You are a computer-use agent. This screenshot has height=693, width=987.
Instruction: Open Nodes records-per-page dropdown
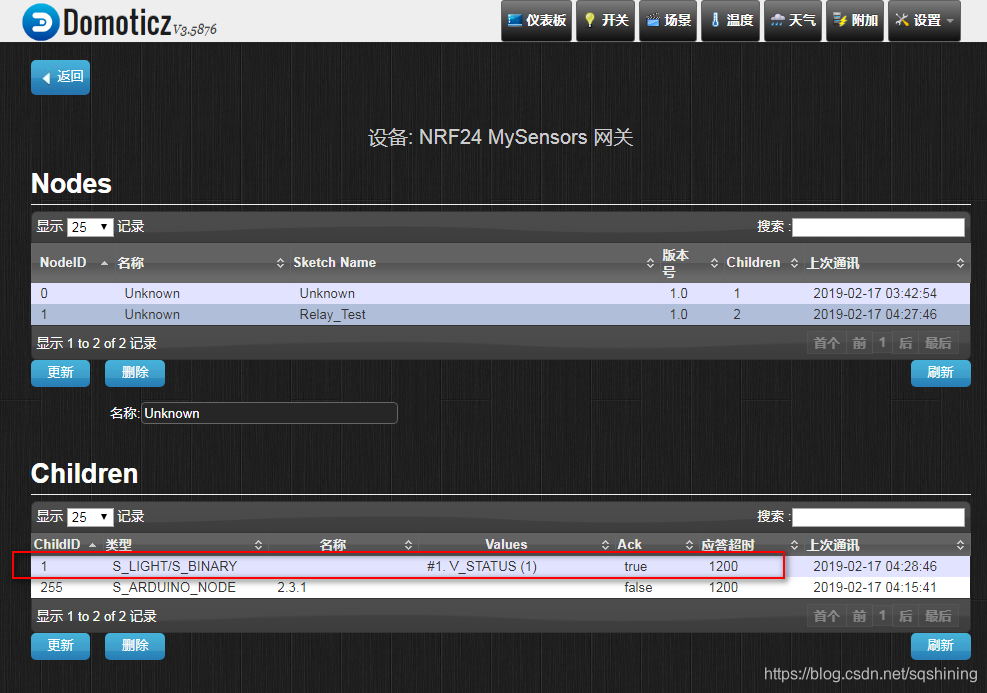click(90, 227)
